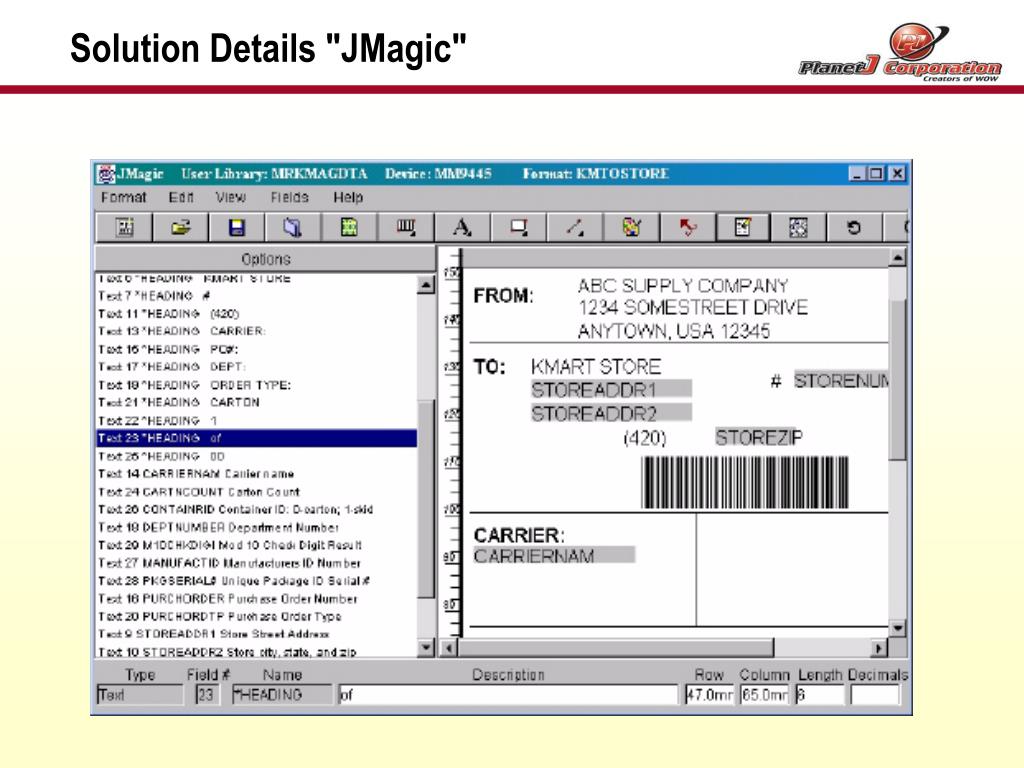Click the field list scroll-down arrow
This screenshot has width=1024, height=768.
426,648
